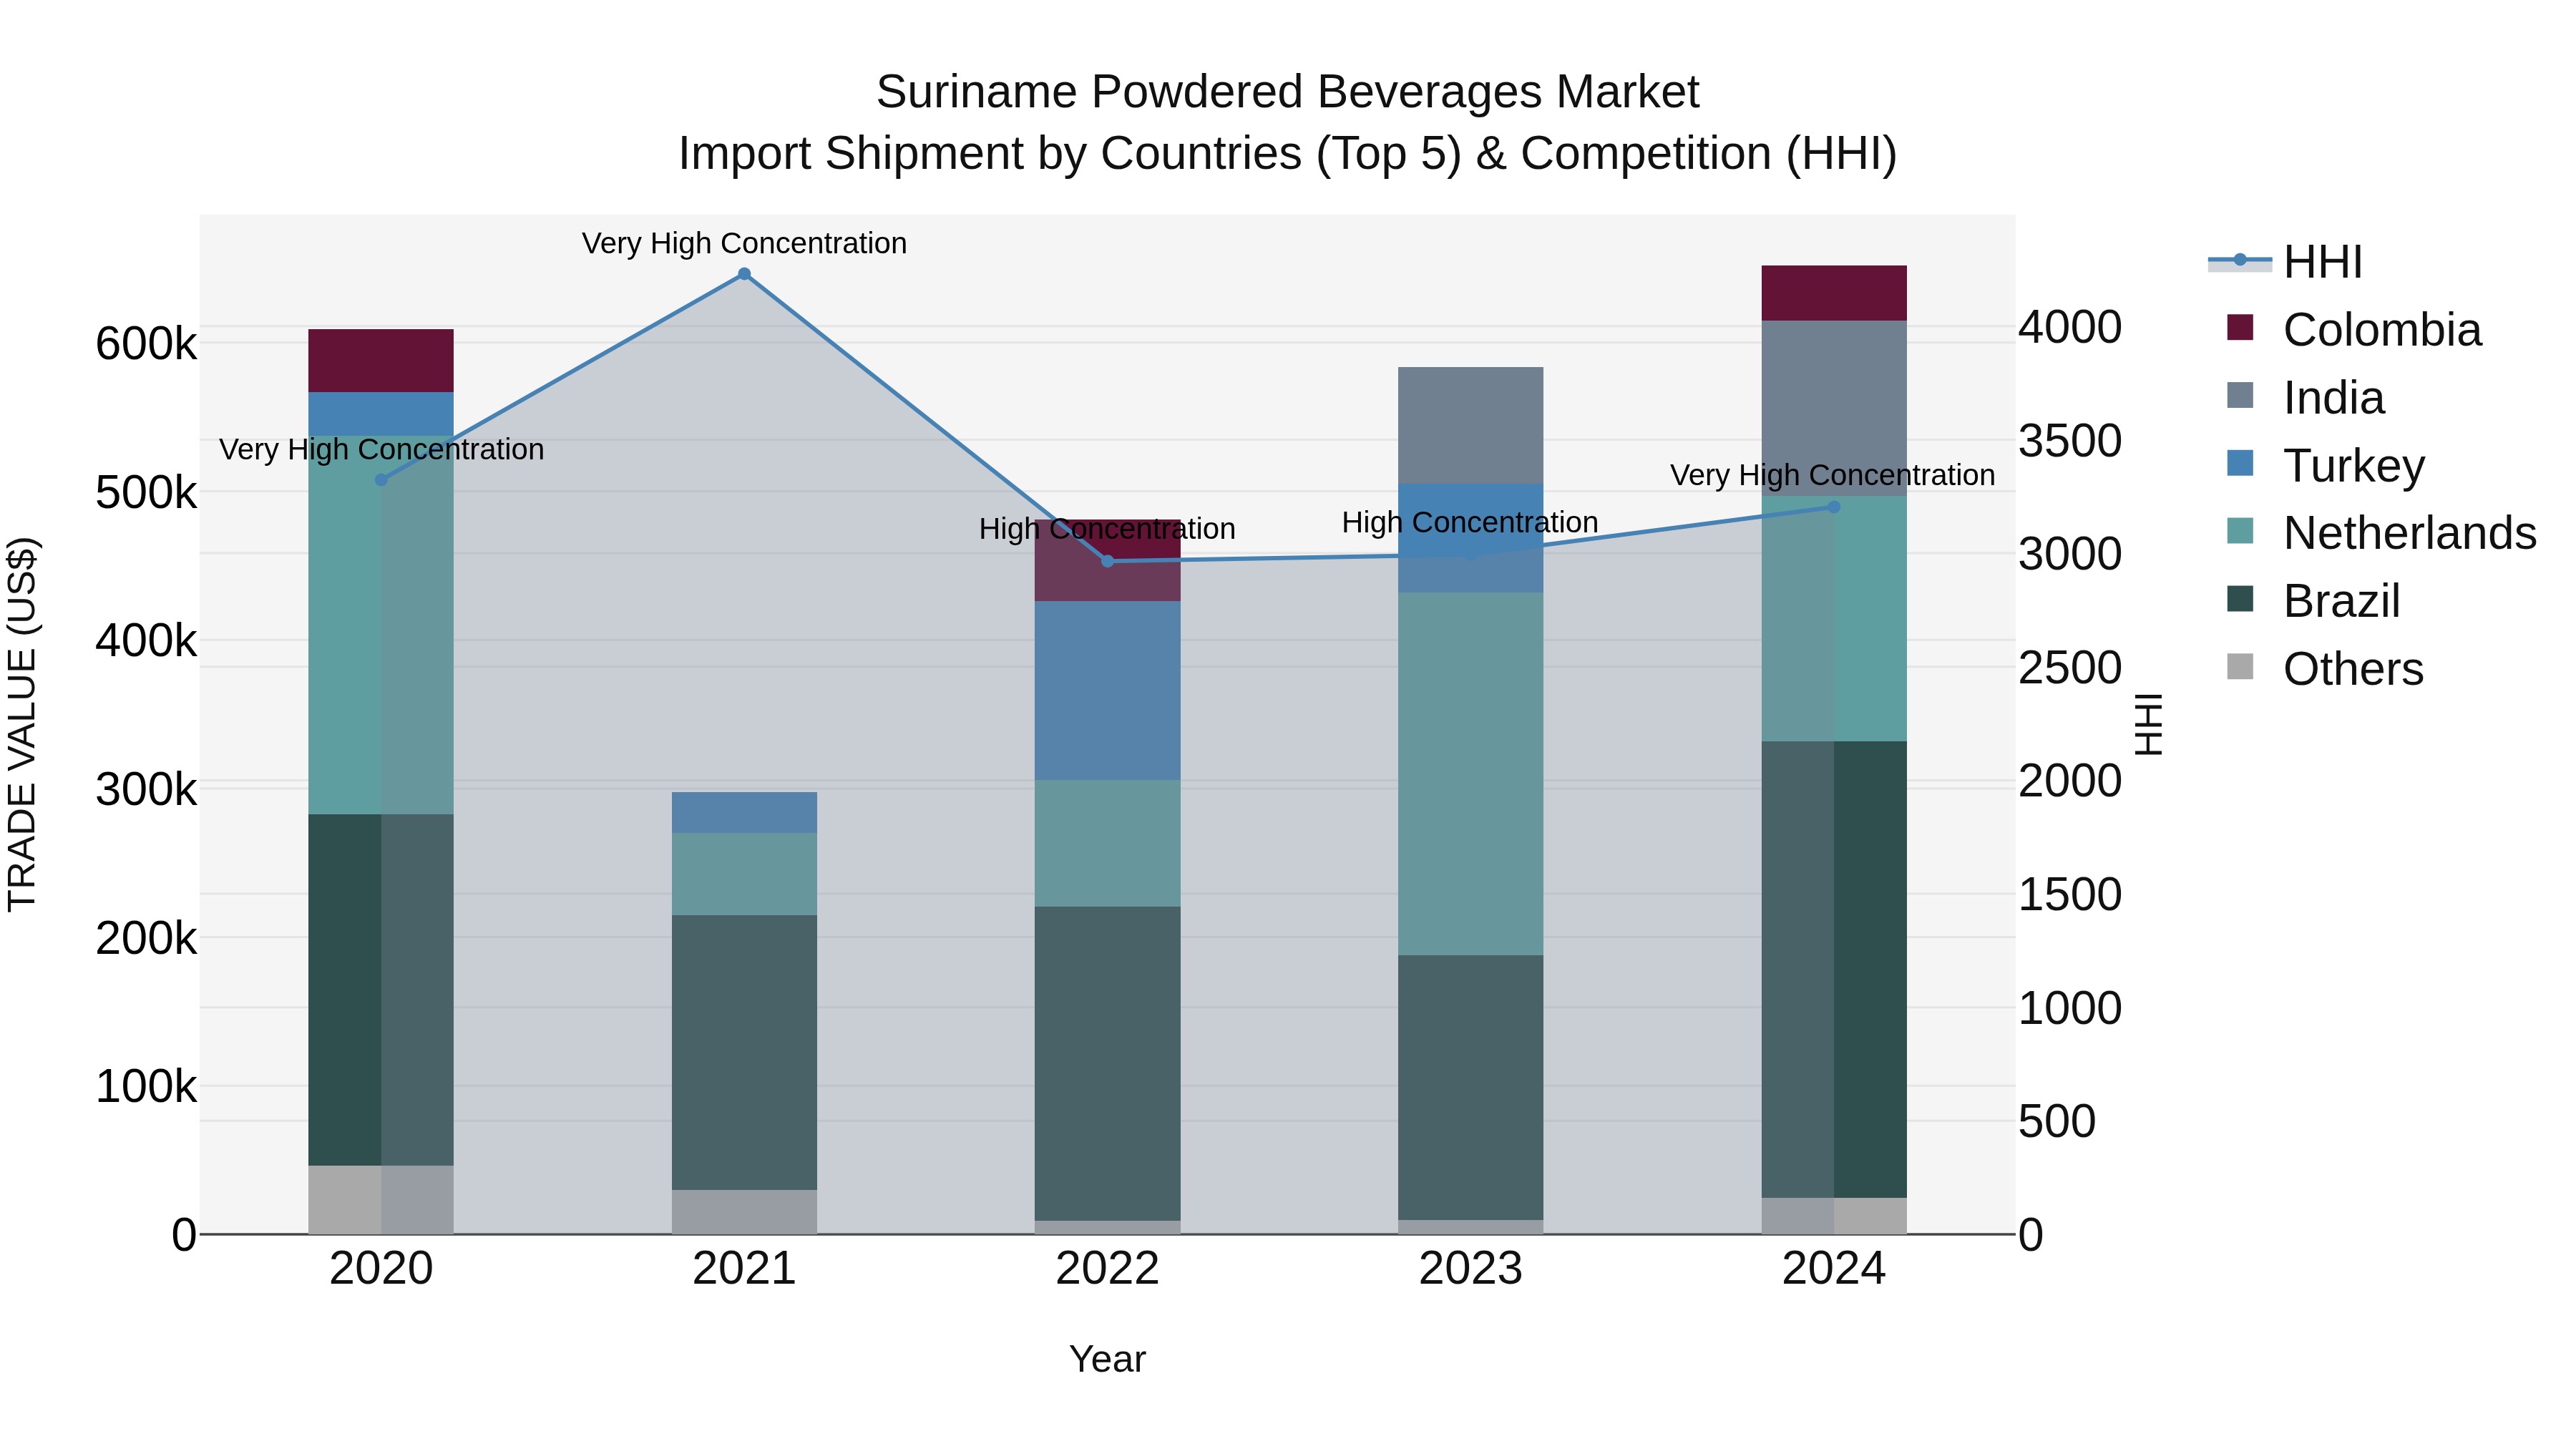Screen dimensions: 2576x1449
Task: Click Turkey segment of 2022 bar
Action: point(1107,691)
